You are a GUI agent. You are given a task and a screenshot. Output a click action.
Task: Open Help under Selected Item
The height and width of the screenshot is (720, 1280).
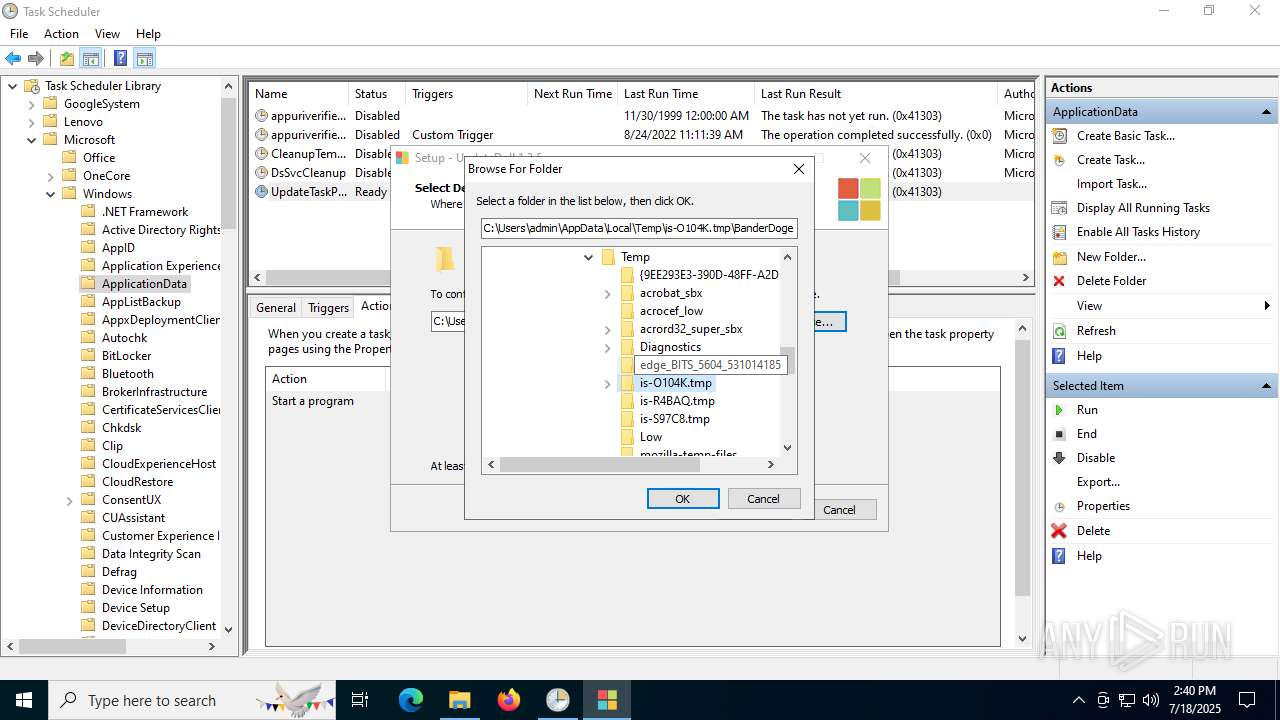point(1089,556)
